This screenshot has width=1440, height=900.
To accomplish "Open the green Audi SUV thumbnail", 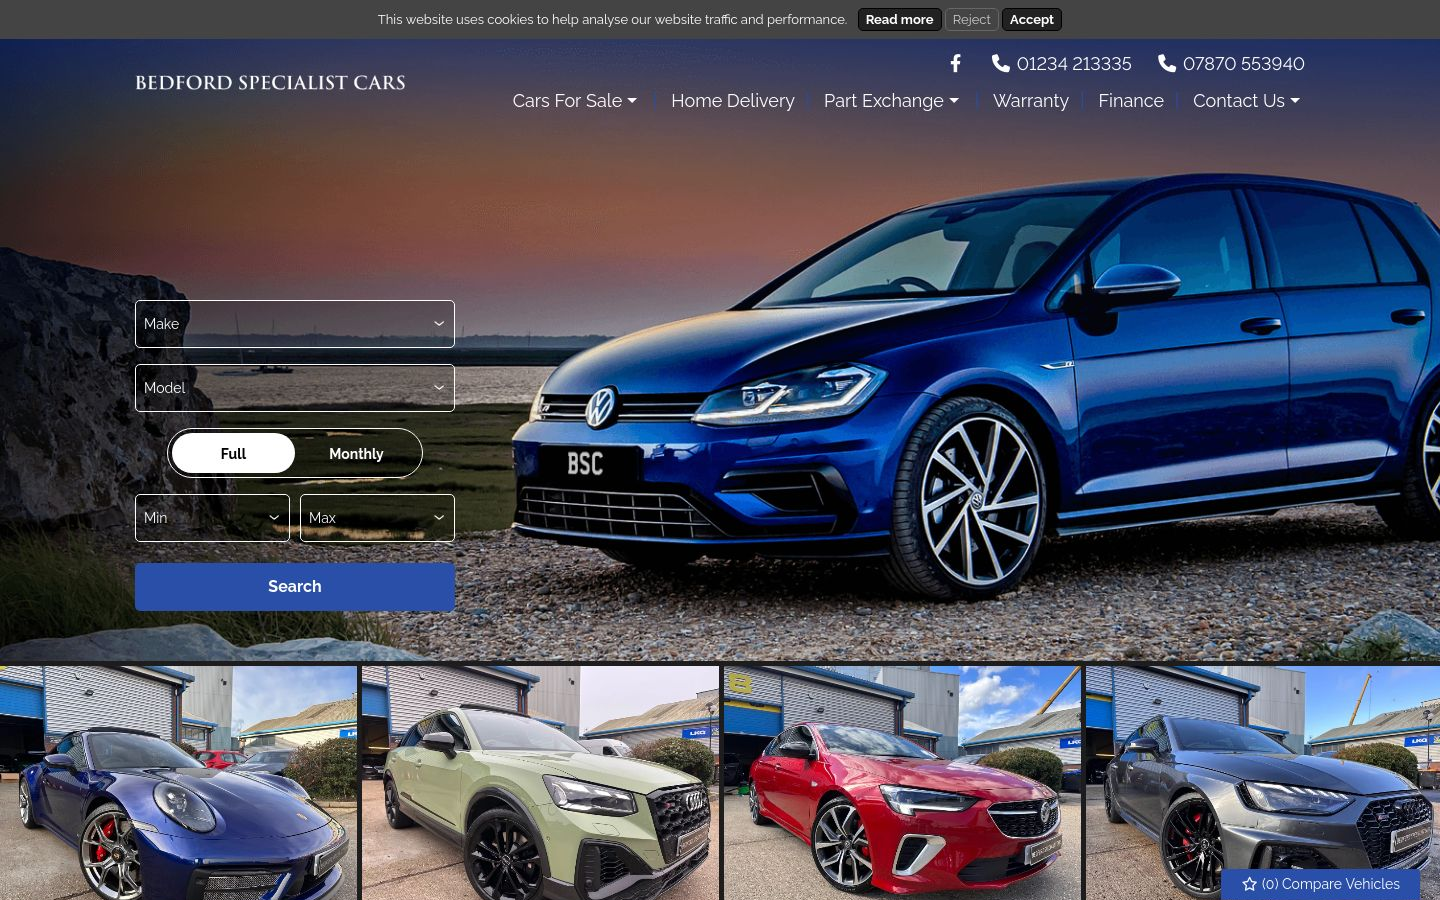I will tap(540, 783).
